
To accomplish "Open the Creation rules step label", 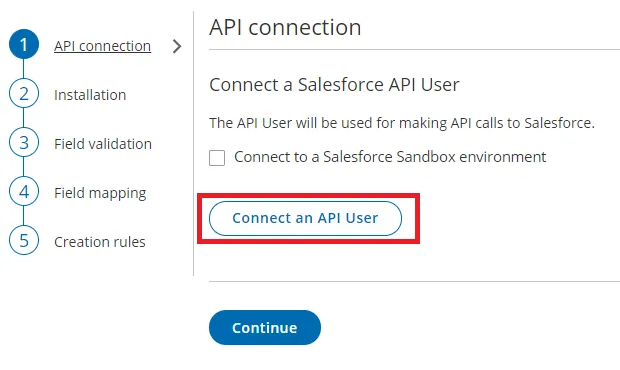I will [100, 242].
